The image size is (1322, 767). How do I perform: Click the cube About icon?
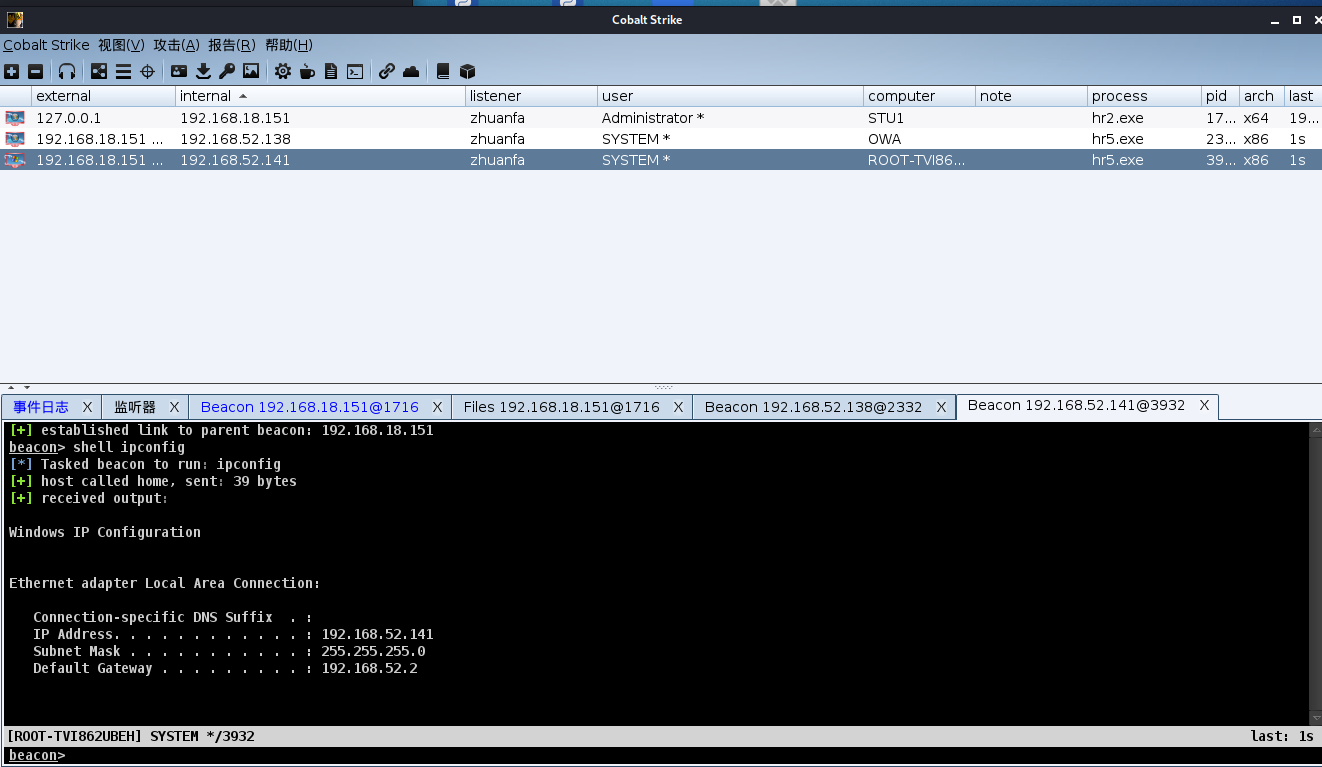[467, 71]
